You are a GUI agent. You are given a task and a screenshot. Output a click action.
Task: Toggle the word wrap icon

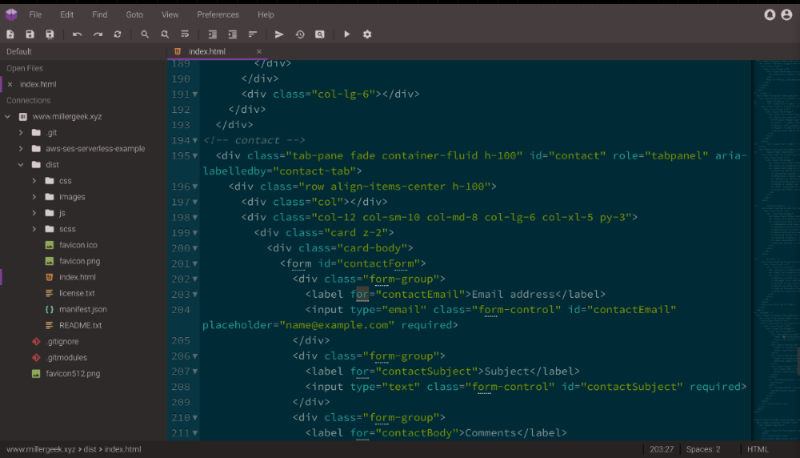(185, 34)
